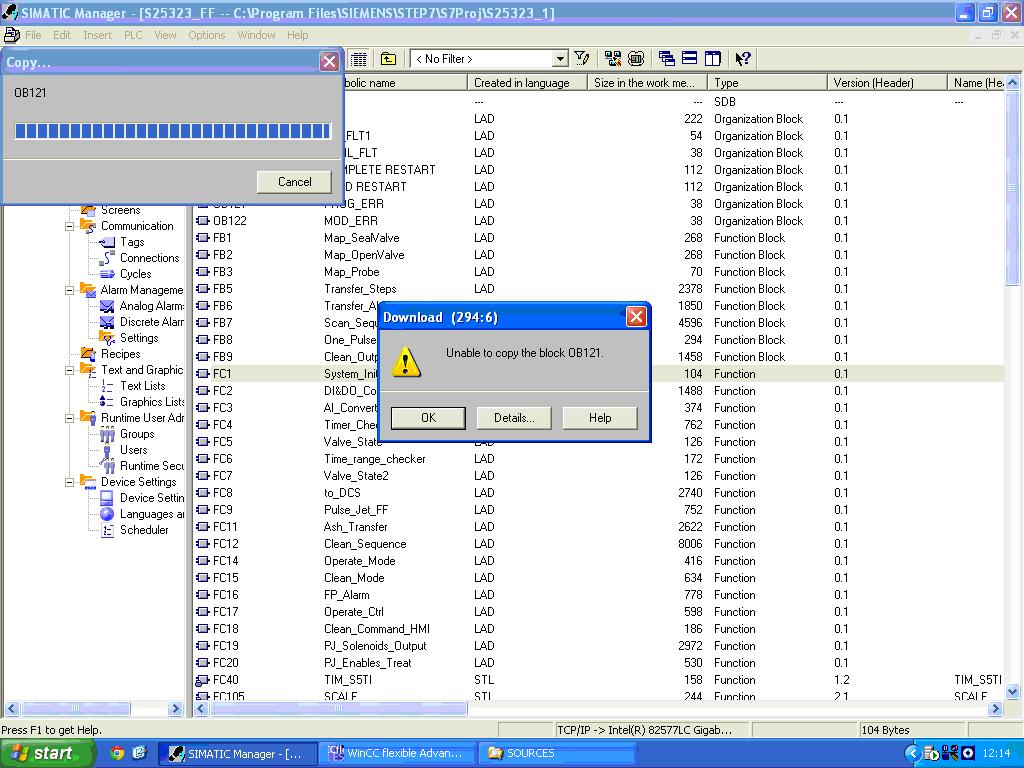Select the Ash_Transfer symbolic name
Image resolution: width=1024 pixels, height=768 pixels.
pos(355,527)
